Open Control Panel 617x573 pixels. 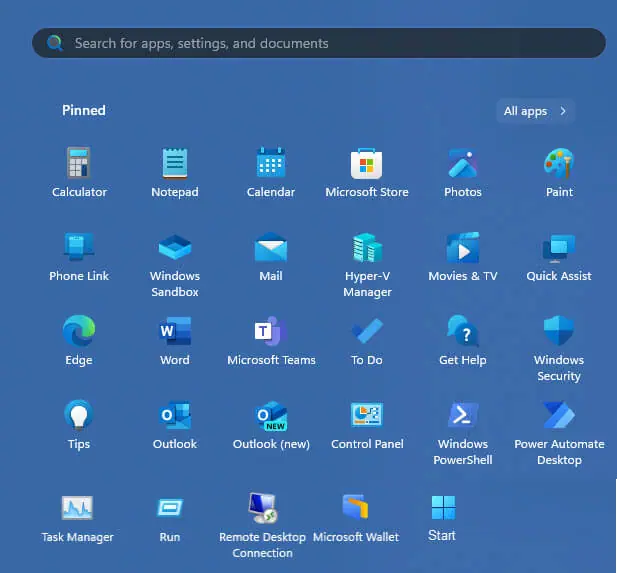367,424
